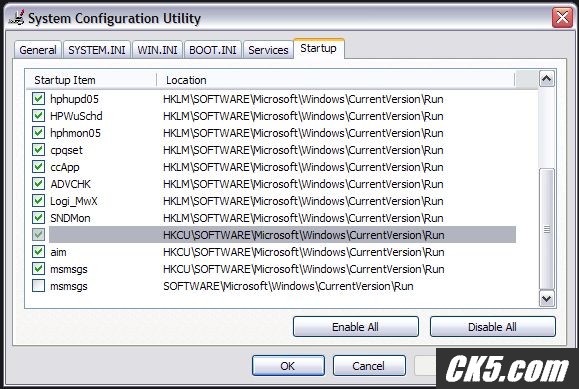
Task: Uncheck the ADVCHK startup item
Action: pos(38,184)
